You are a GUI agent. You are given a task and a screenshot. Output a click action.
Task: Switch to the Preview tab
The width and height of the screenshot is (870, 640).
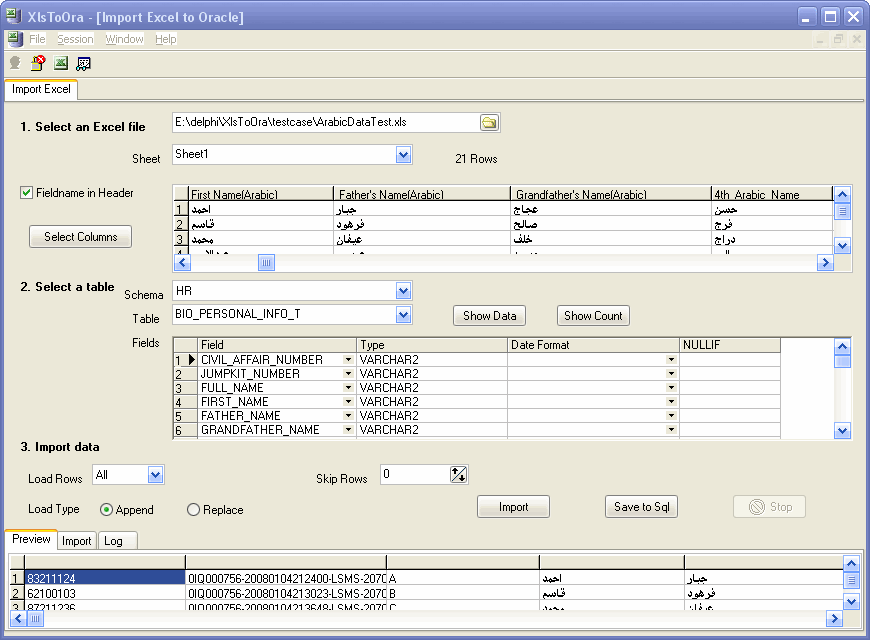click(x=31, y=539)
